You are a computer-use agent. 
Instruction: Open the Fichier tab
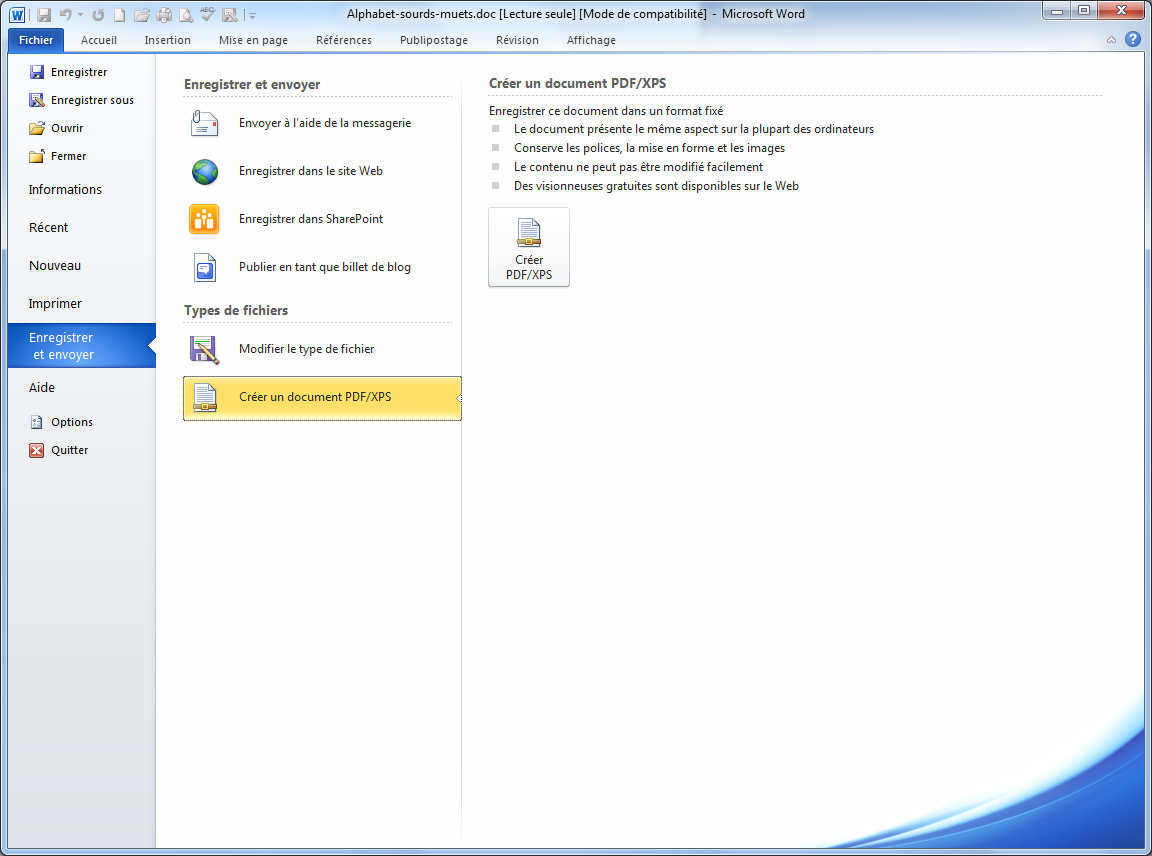[x=36, y=40]
